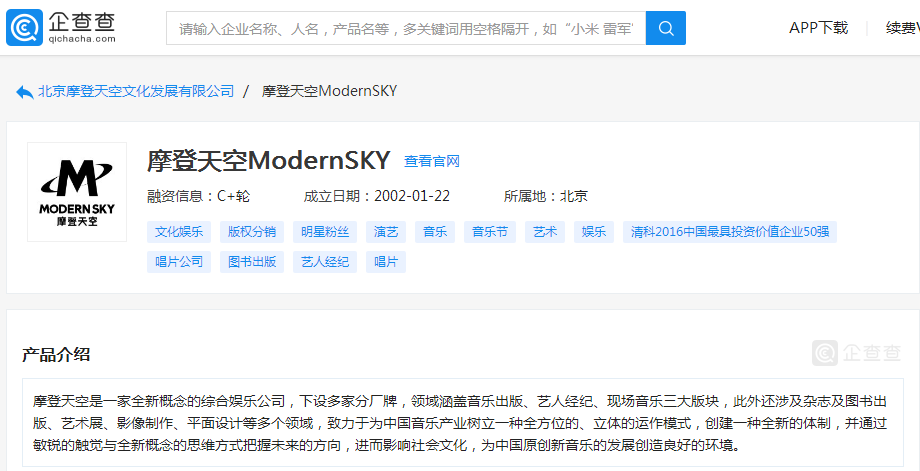This screenshot has width=920, height=471.
Task: Click the 摩登天空ModernSKY heading title
Action: tap(269, 161)
